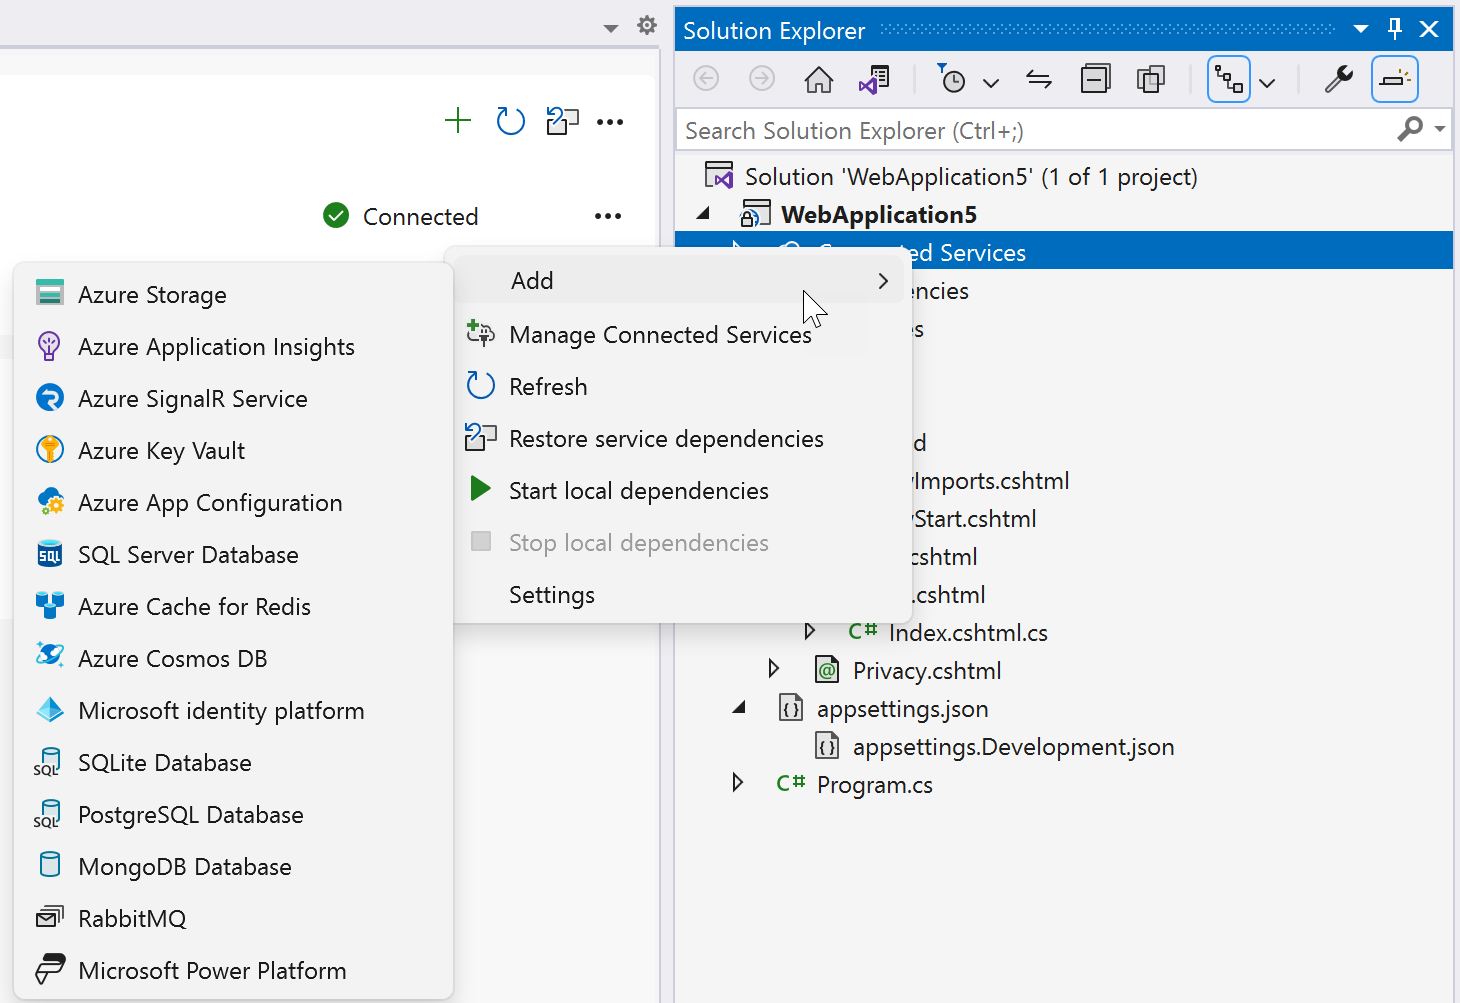Pin the Solution Explorer panel
The height and width of the screenshot is (1003, 1460).
(1395, 29)
